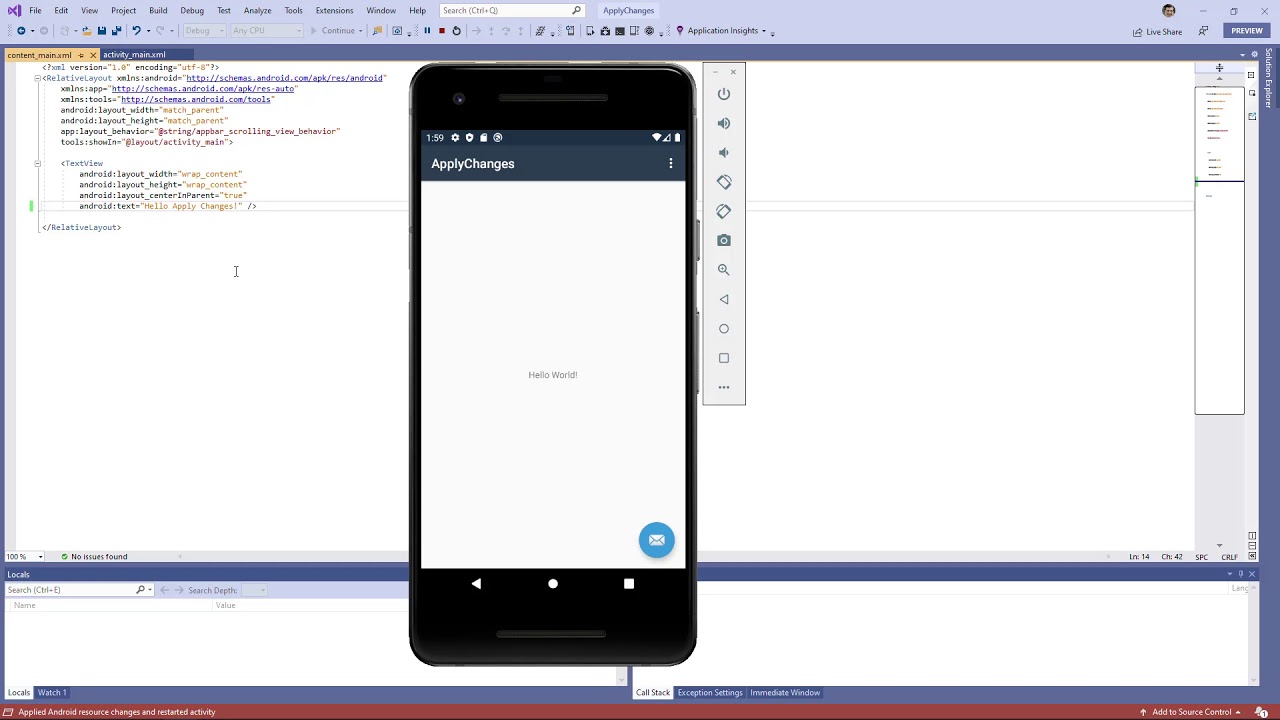Open Exception Settings tab

pos(710,693)
